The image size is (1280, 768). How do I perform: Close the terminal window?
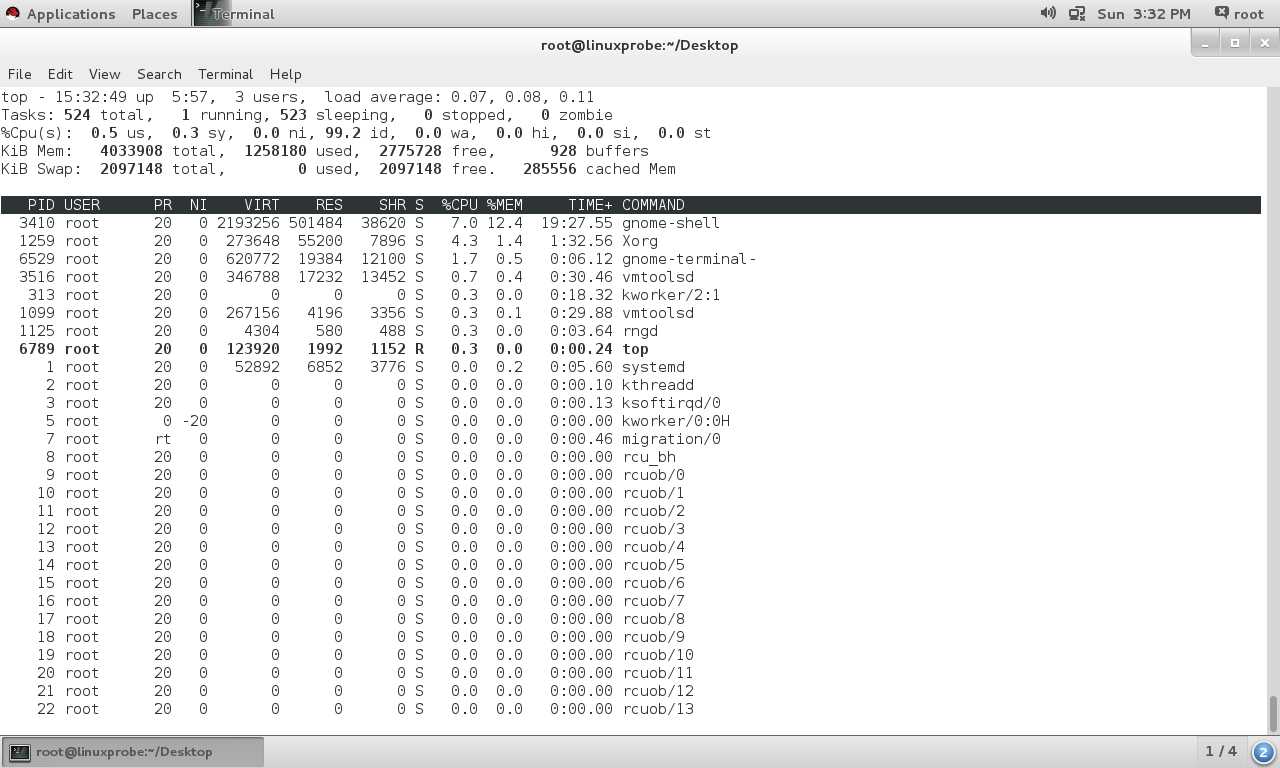point(1264,43)
